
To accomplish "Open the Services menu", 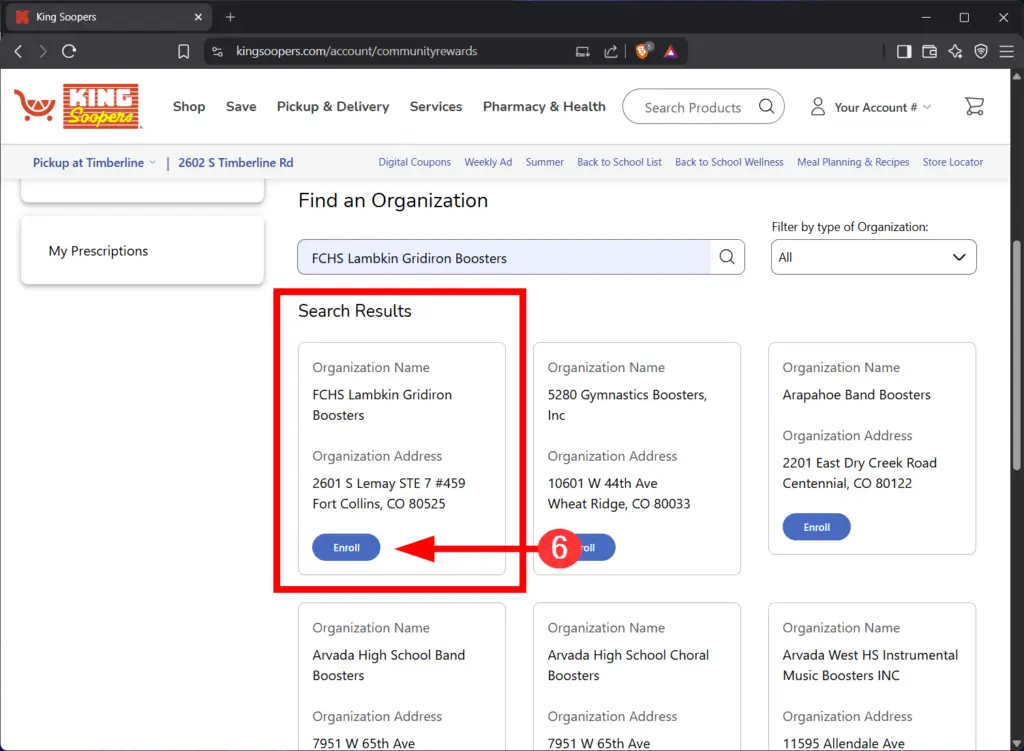I will 436,106.
